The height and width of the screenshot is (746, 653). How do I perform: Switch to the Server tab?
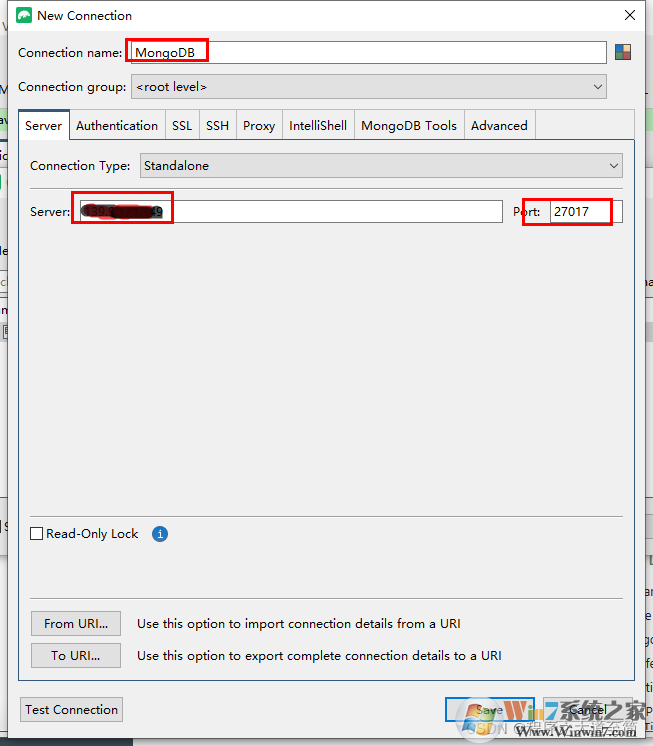44,126
